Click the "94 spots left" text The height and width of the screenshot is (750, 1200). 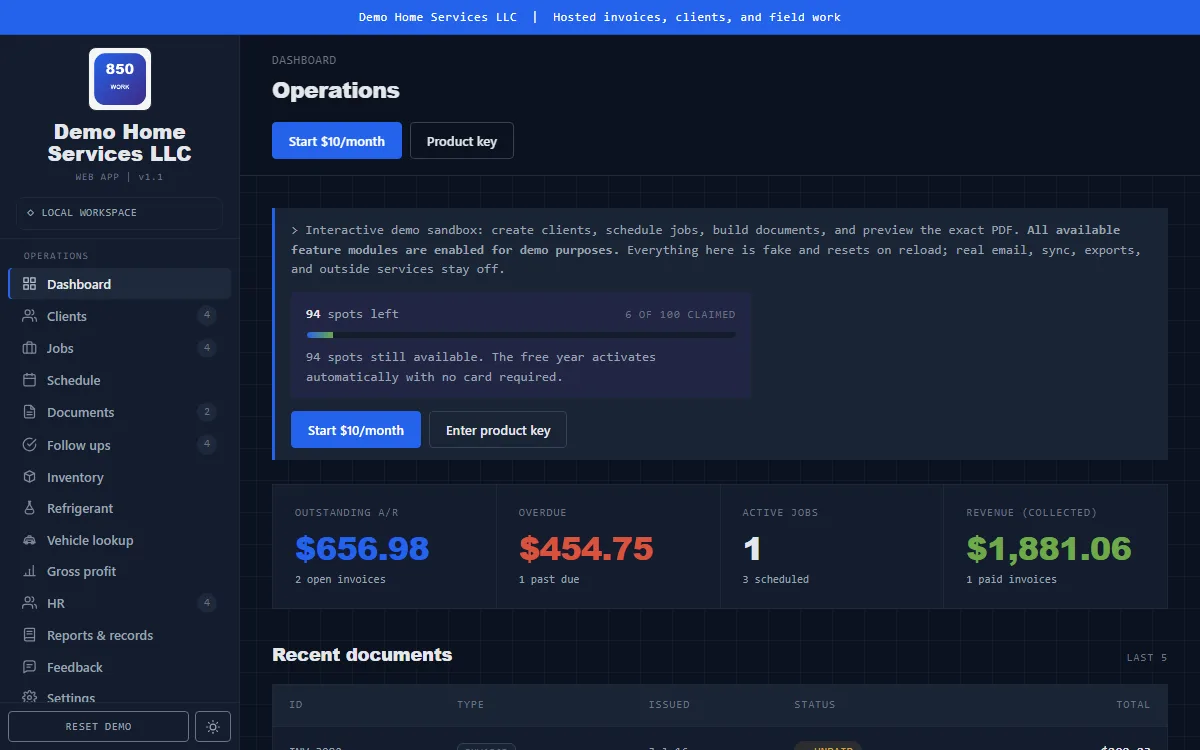[x=352, y=314]
